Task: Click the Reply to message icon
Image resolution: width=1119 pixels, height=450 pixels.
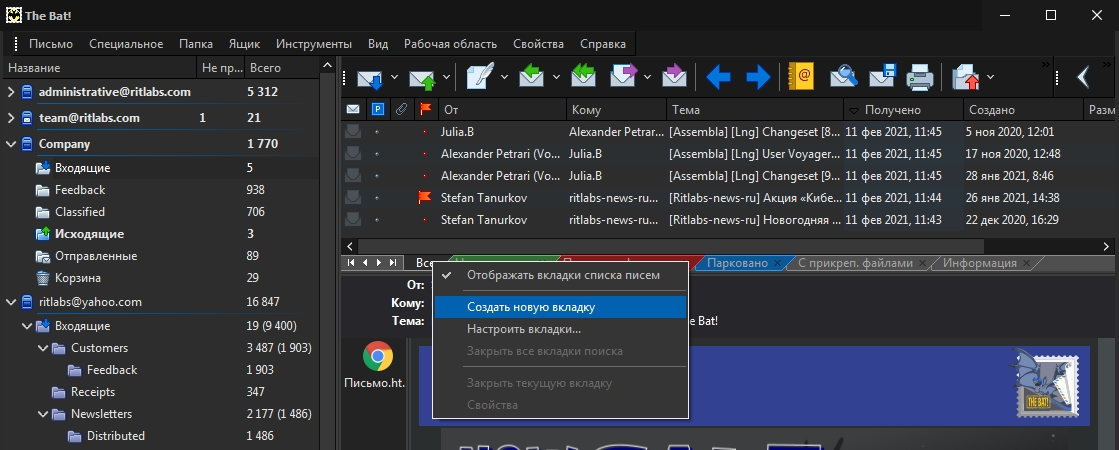Action: (532, 76)
